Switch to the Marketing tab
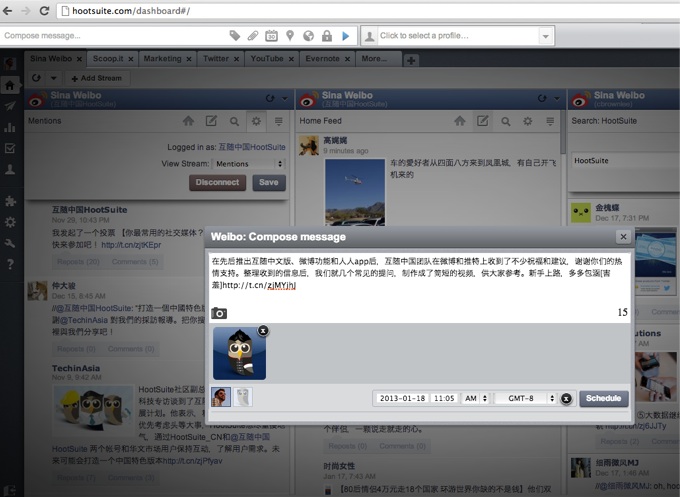Viewport: 680px width, 497px height. pos(163,59)
